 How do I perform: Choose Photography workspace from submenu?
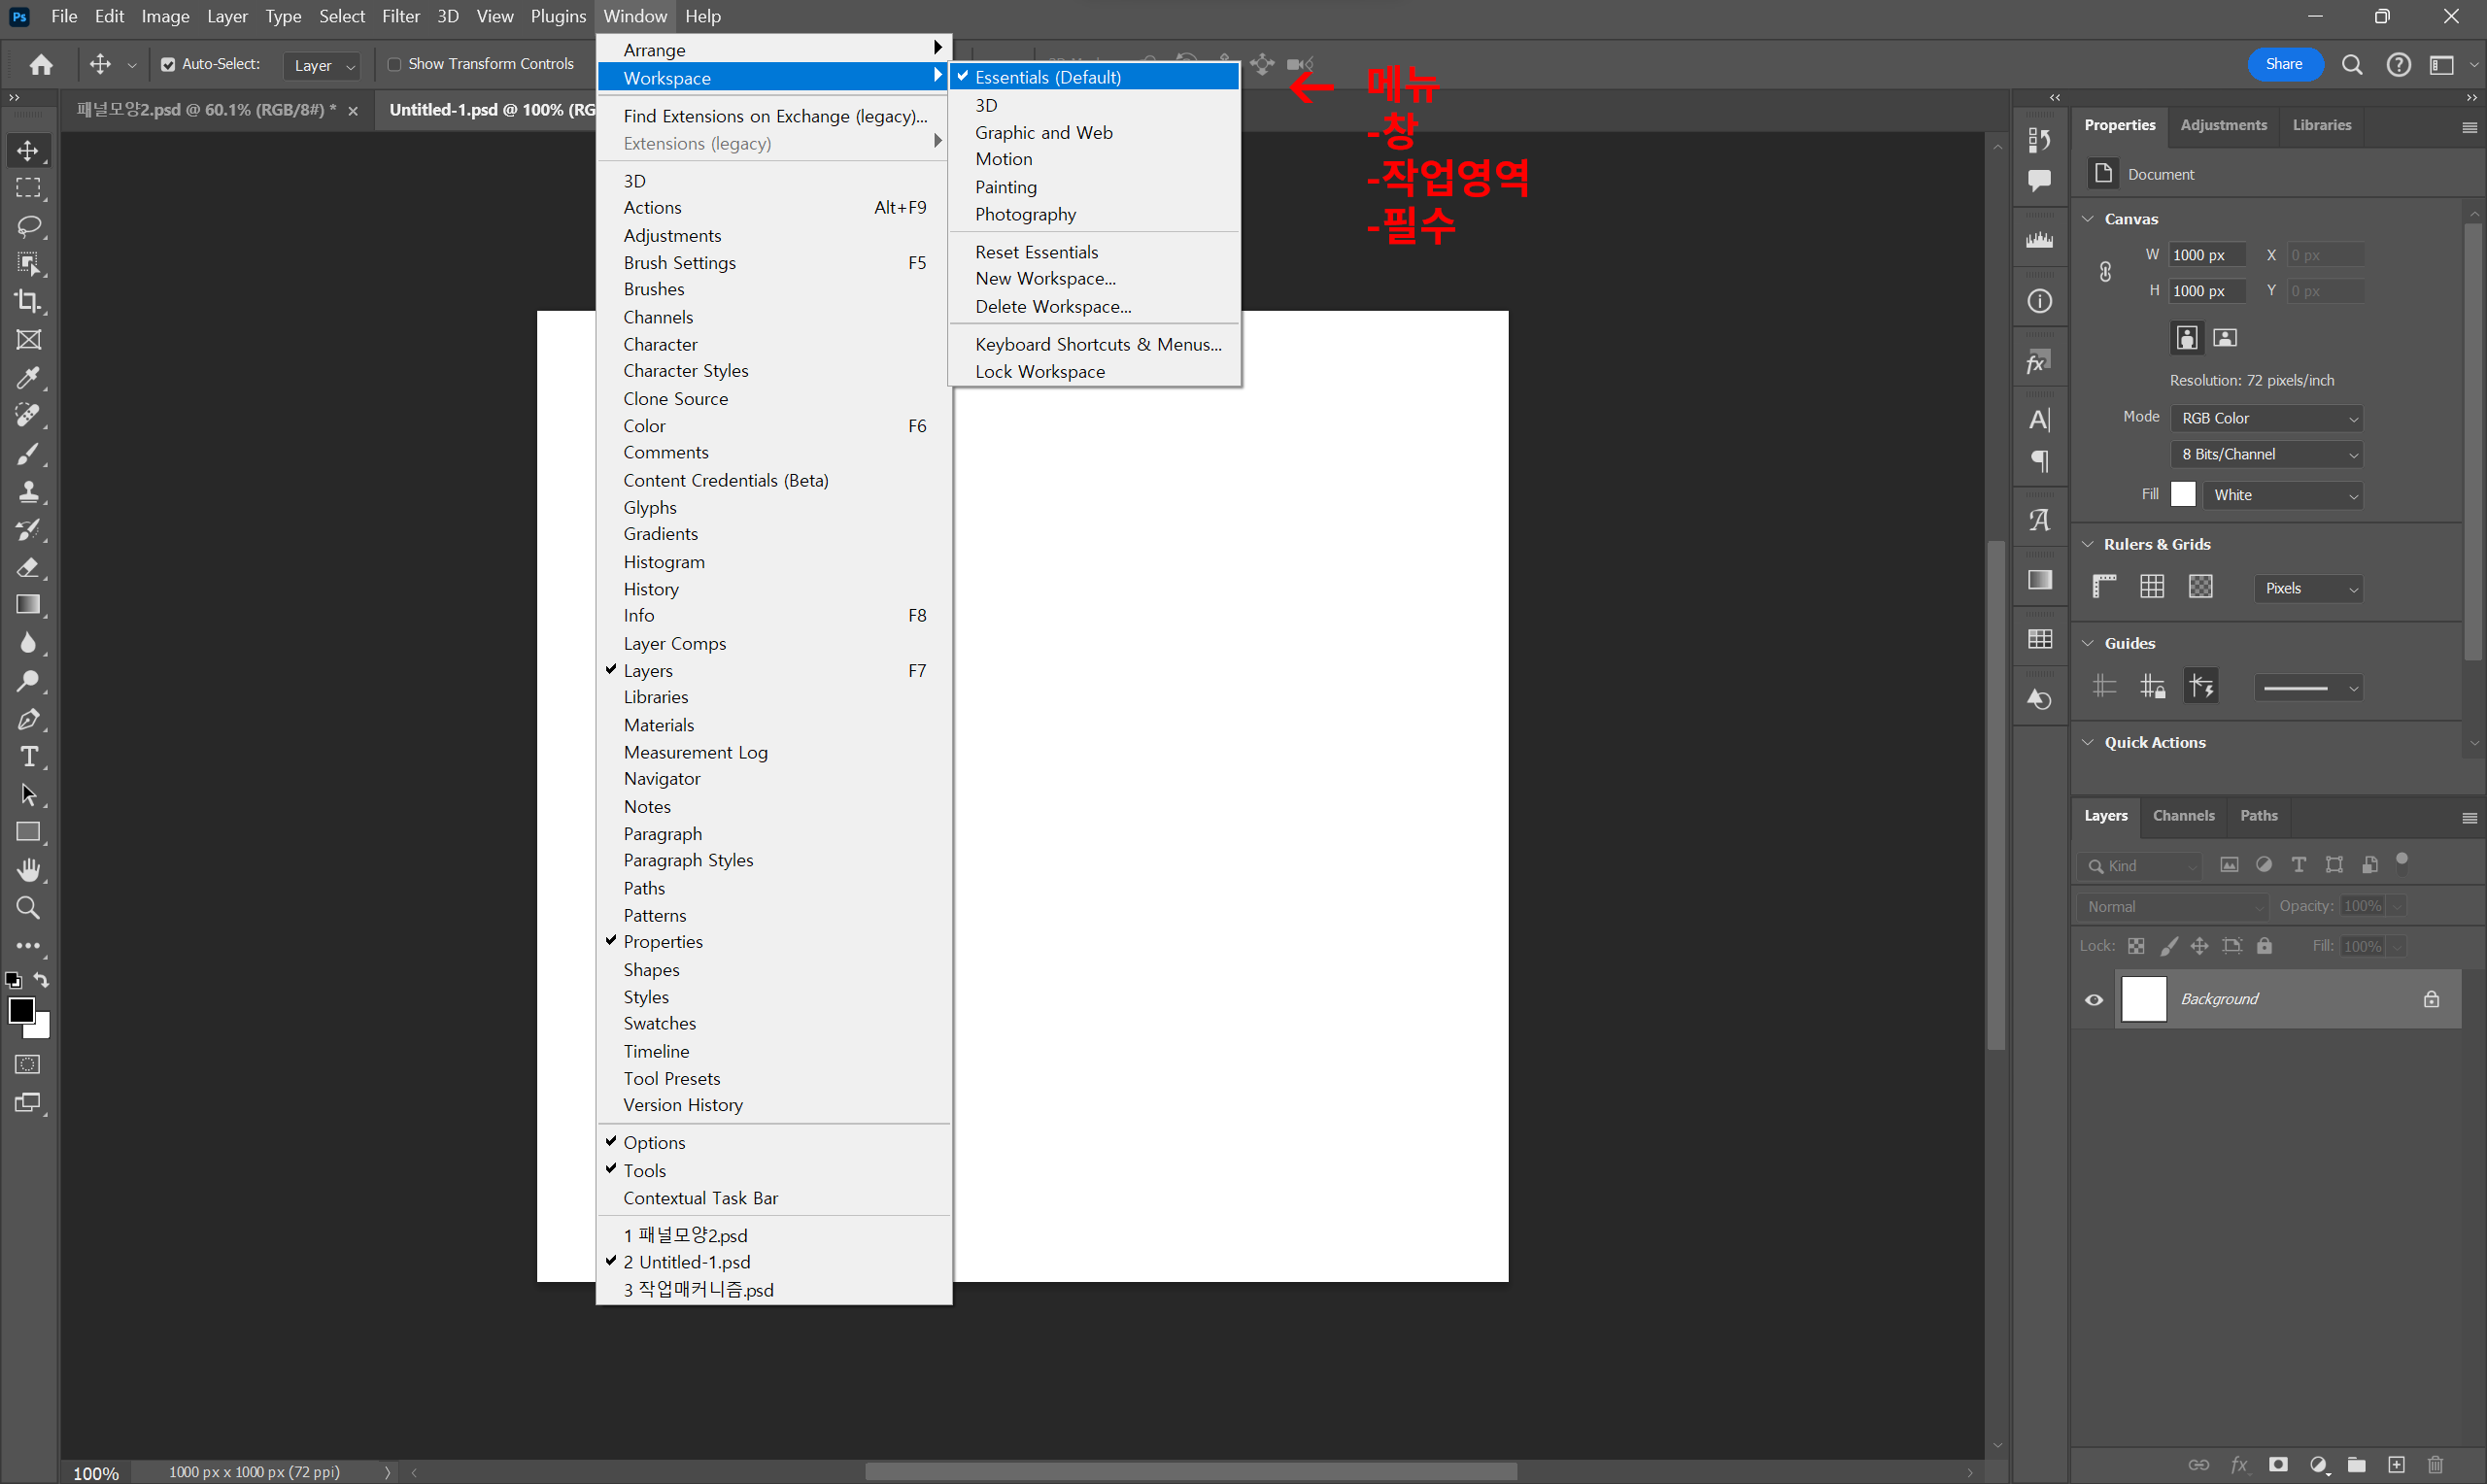click(x=1025, y=215)
